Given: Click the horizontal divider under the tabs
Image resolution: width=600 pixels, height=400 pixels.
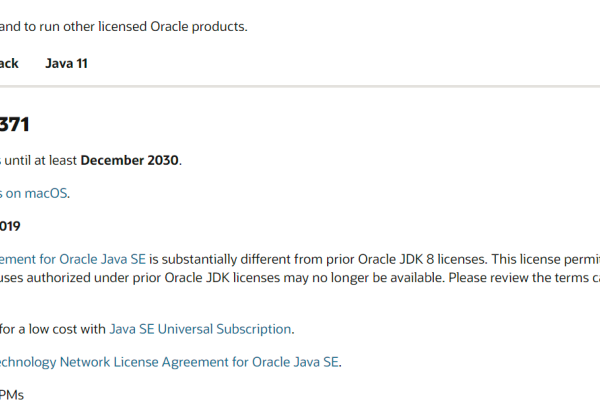Looking at the screenshot, I should point(300,86).
